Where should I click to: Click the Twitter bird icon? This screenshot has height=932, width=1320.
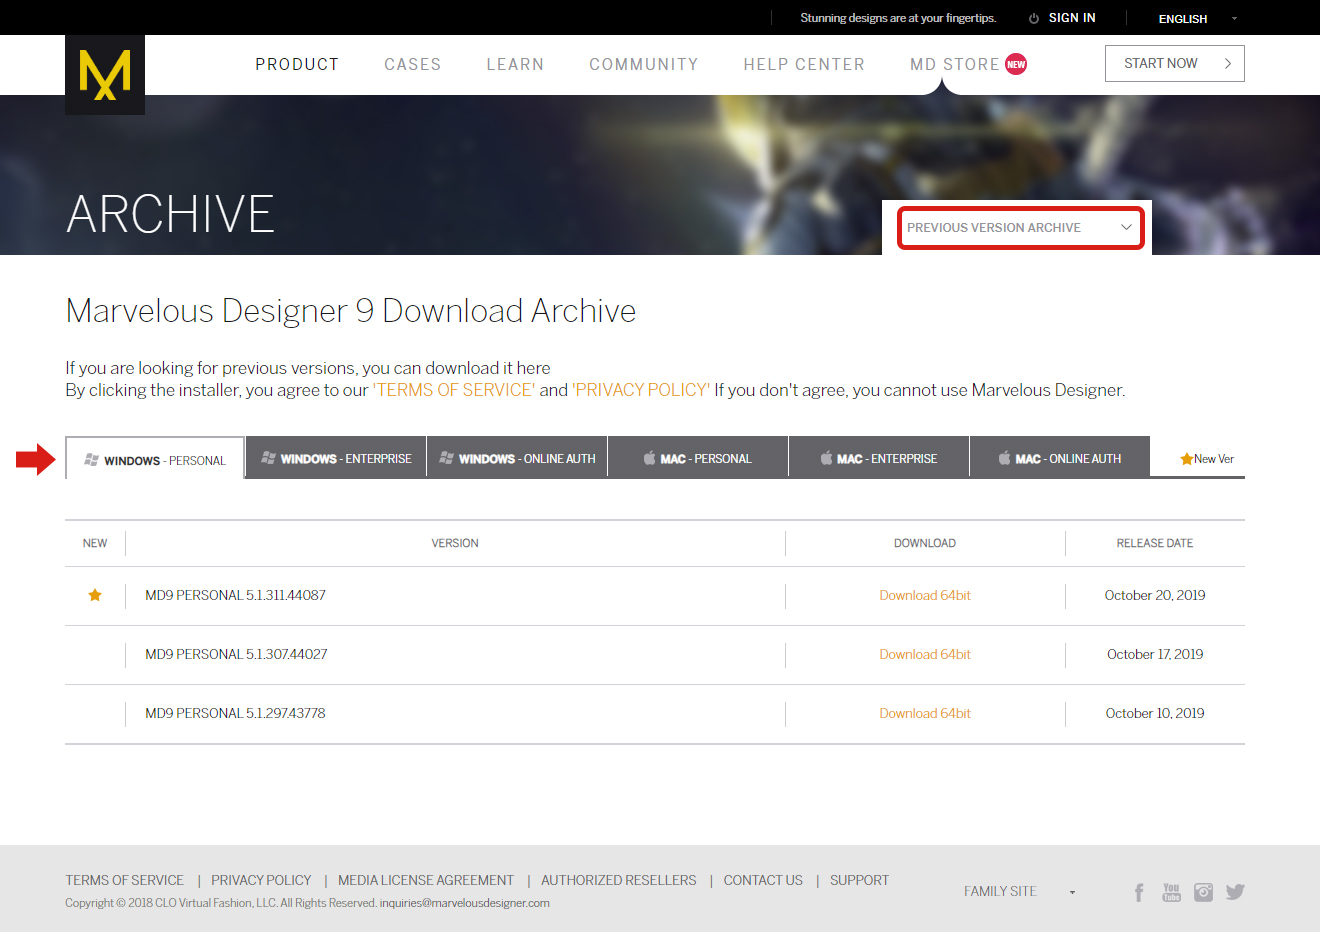(1235, 892)
